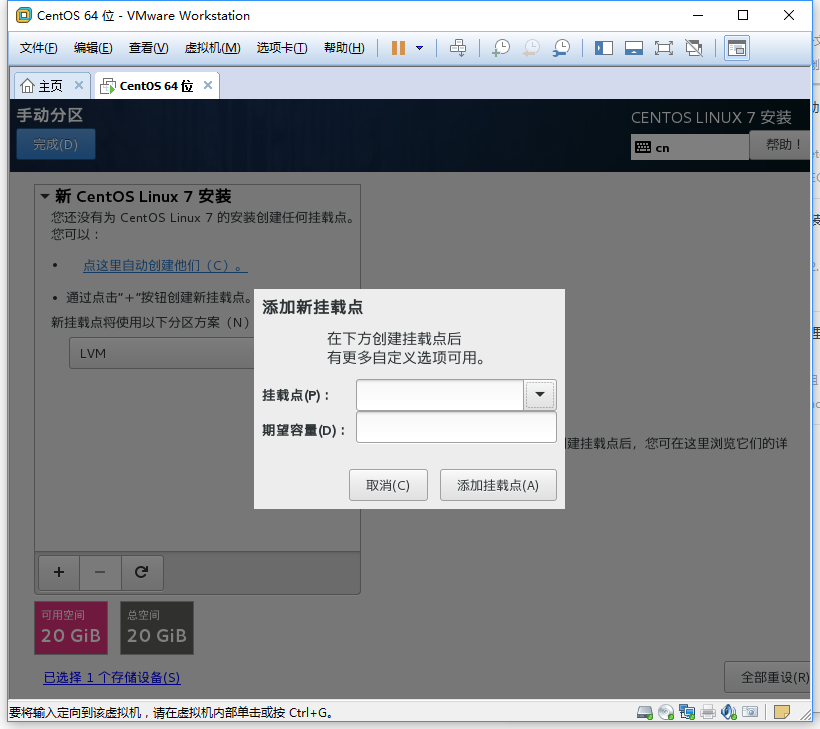Focus the 挂载点(P) text field
The image size is (820, 729).
click(x=440, y=395)
